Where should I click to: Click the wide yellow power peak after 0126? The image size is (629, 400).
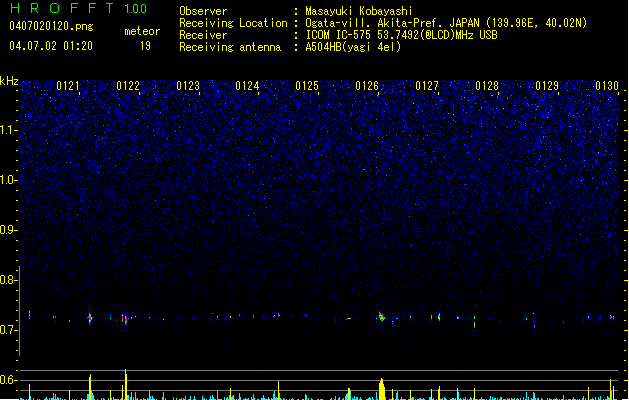click(x=382, y=389)
